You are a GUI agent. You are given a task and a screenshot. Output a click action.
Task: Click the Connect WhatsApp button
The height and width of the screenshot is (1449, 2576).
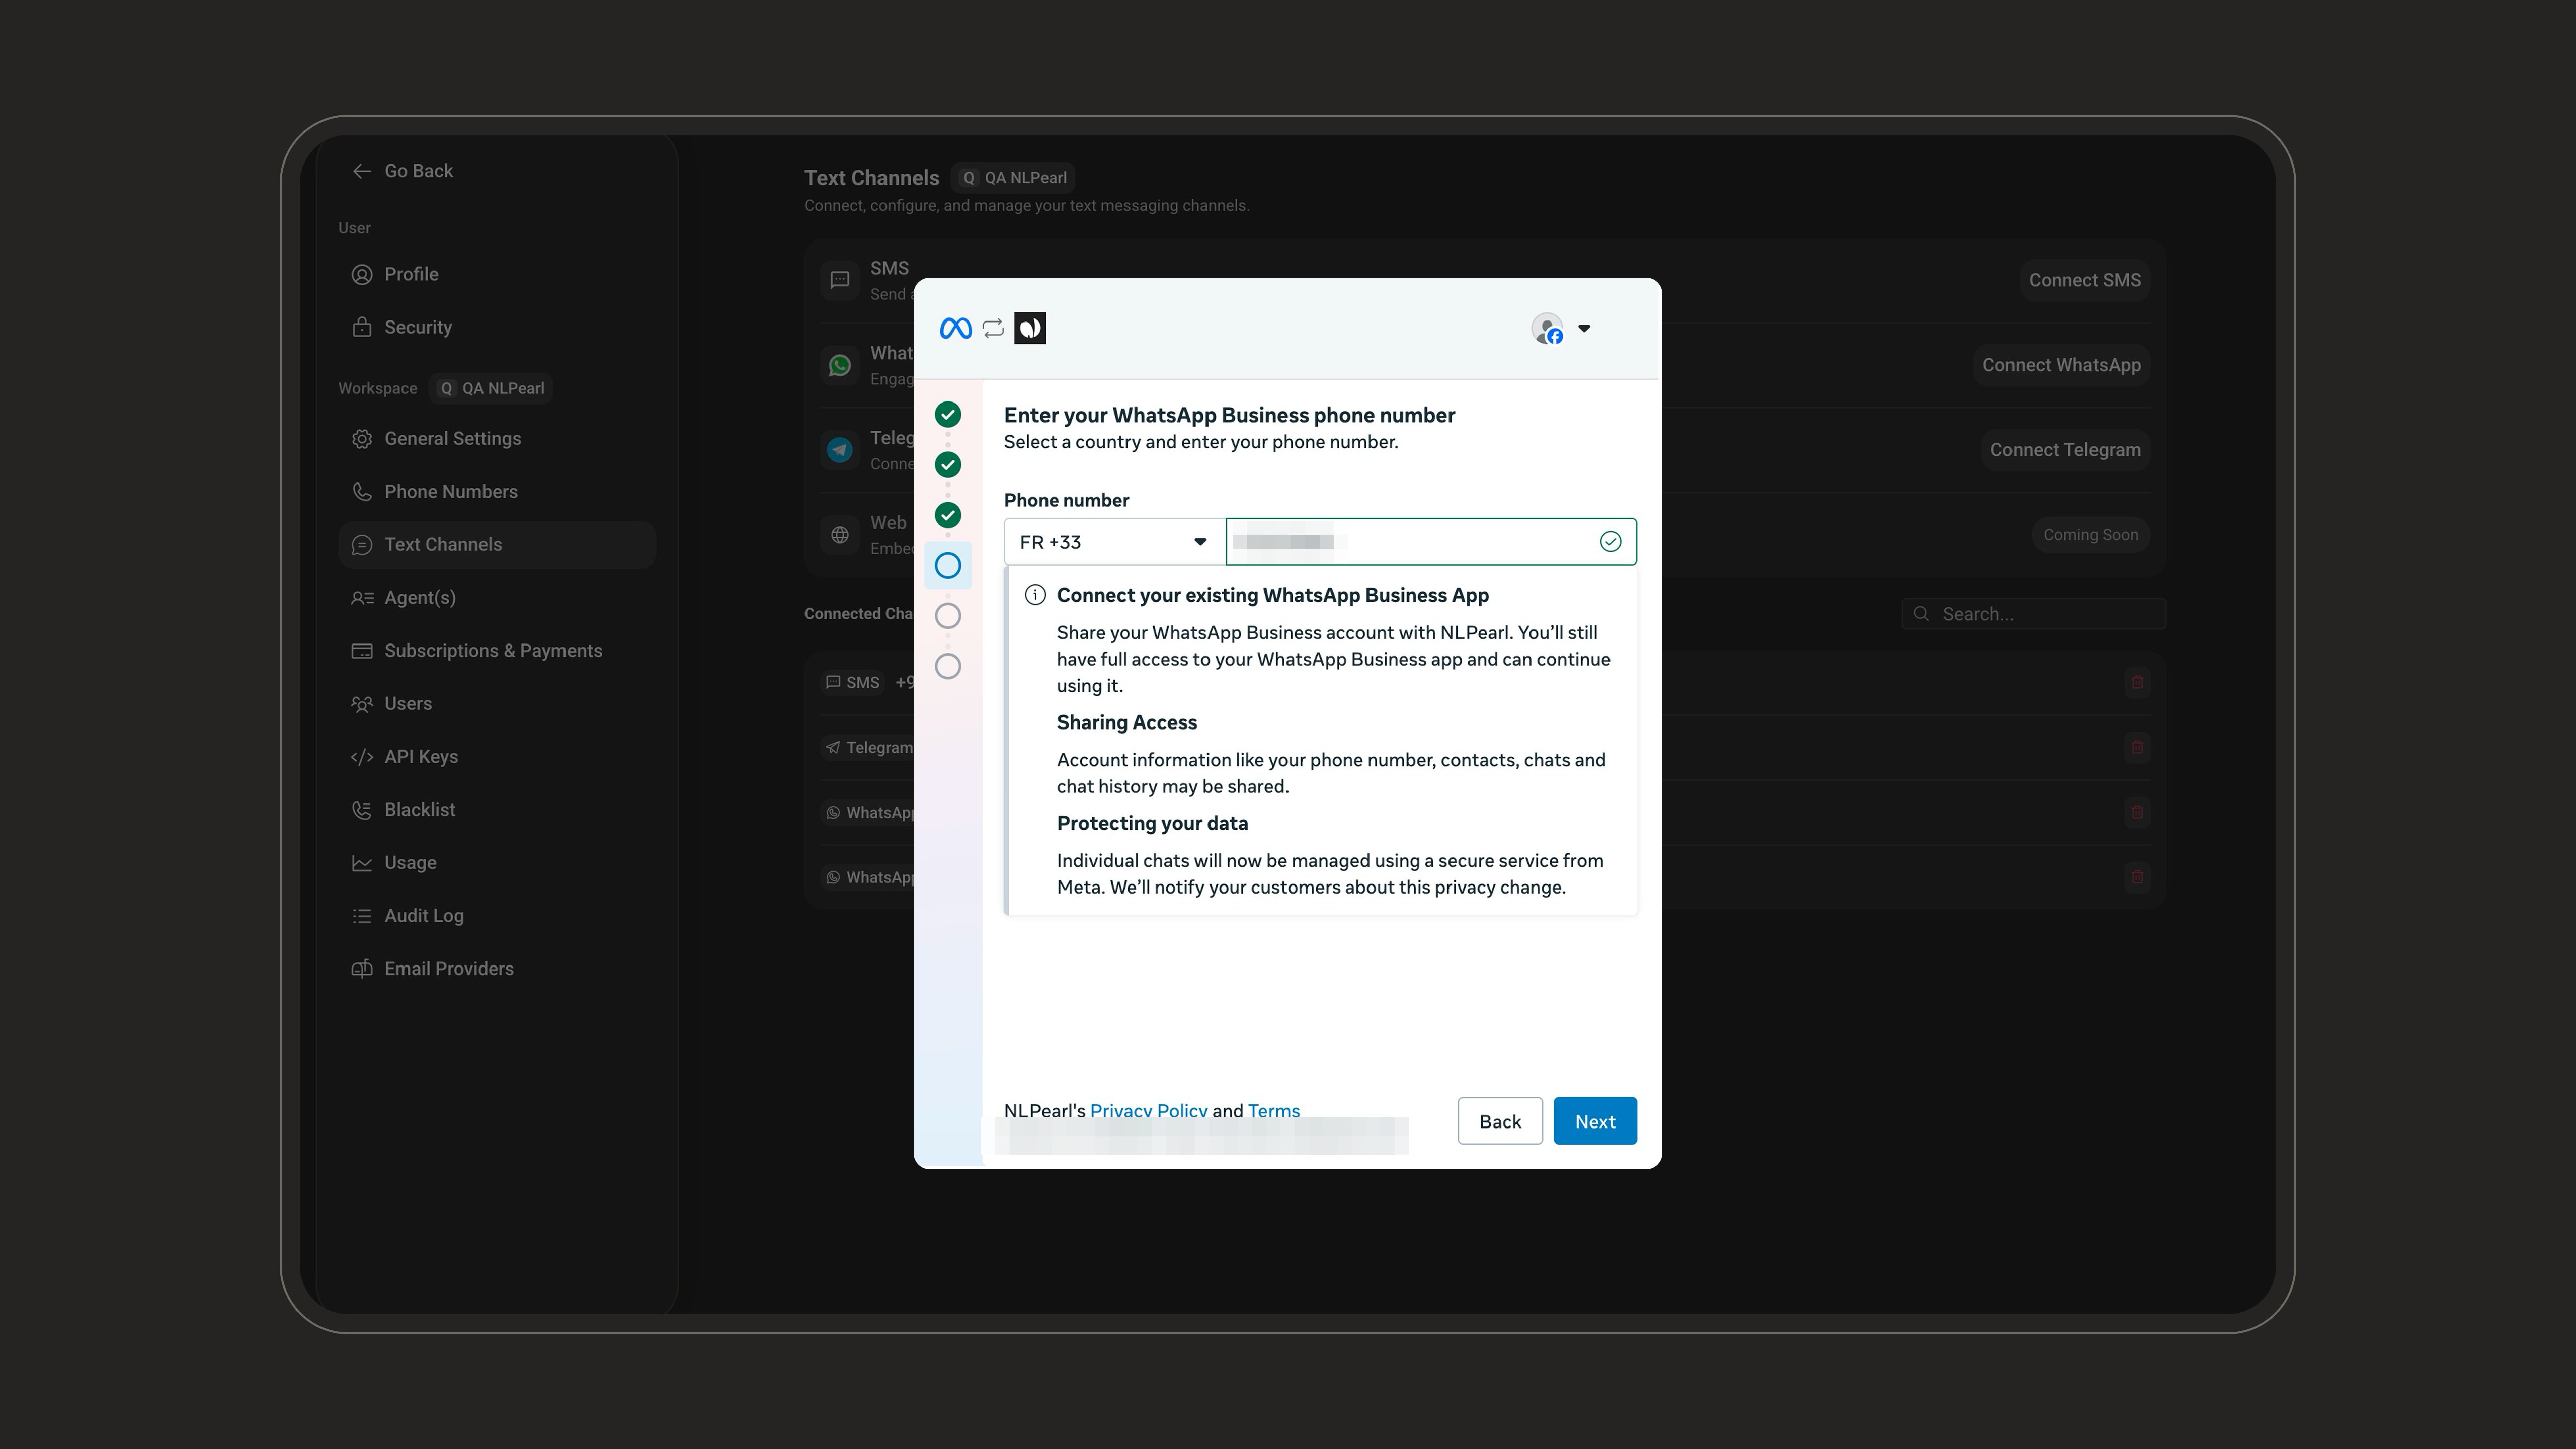tap(2061, 365)
